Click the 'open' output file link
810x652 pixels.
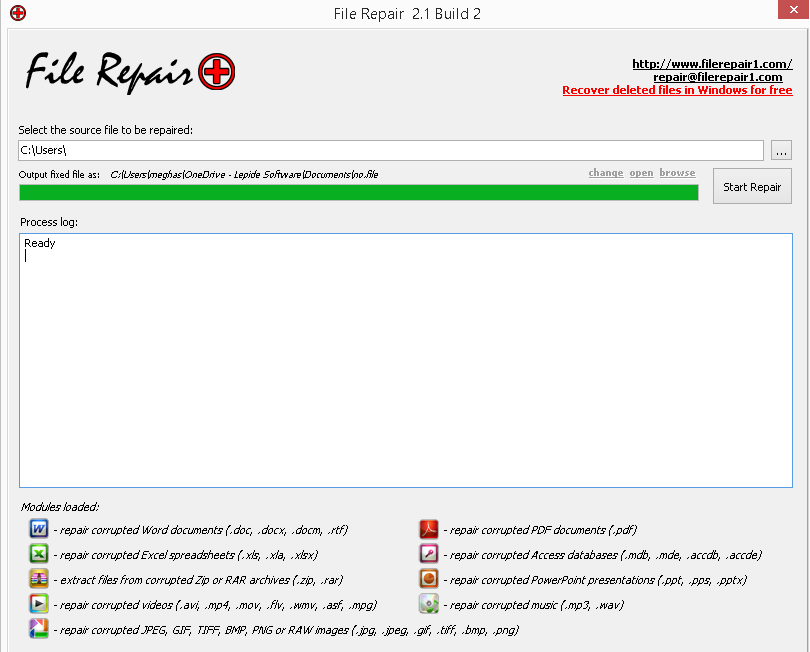click(x=641, y=173)
